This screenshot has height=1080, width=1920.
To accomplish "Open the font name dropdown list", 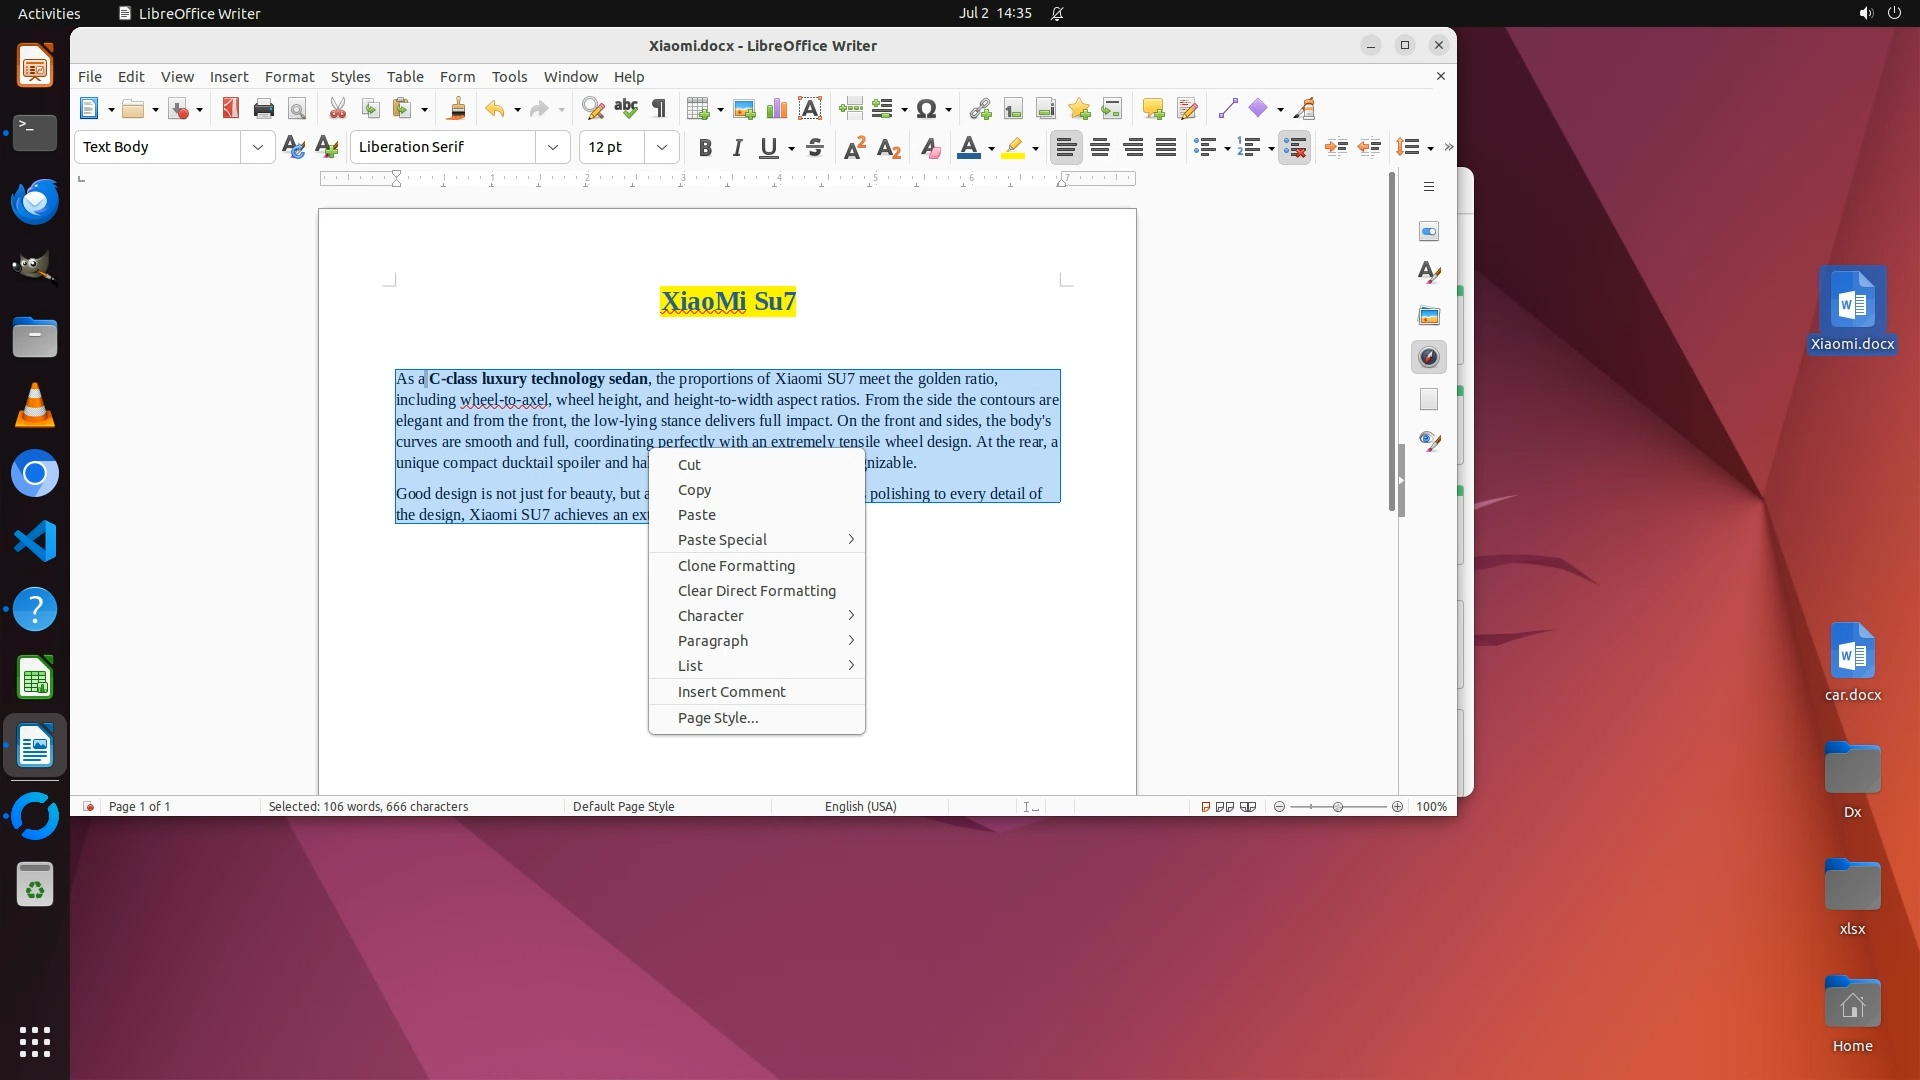I will click(553, 147).
